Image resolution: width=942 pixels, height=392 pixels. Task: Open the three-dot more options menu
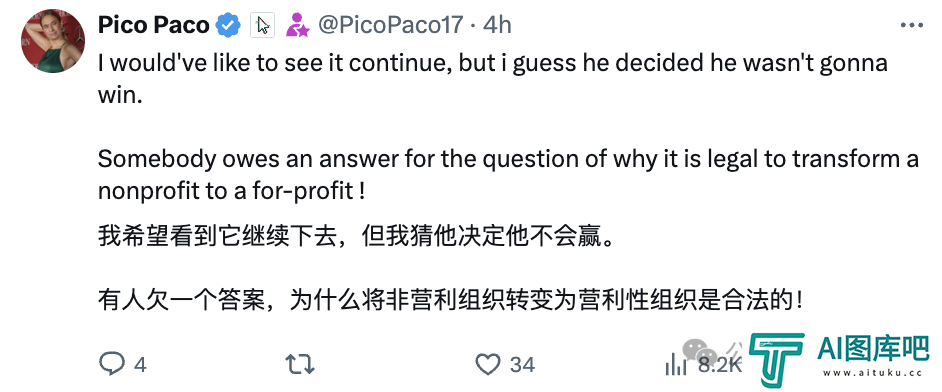coord(911,25)
